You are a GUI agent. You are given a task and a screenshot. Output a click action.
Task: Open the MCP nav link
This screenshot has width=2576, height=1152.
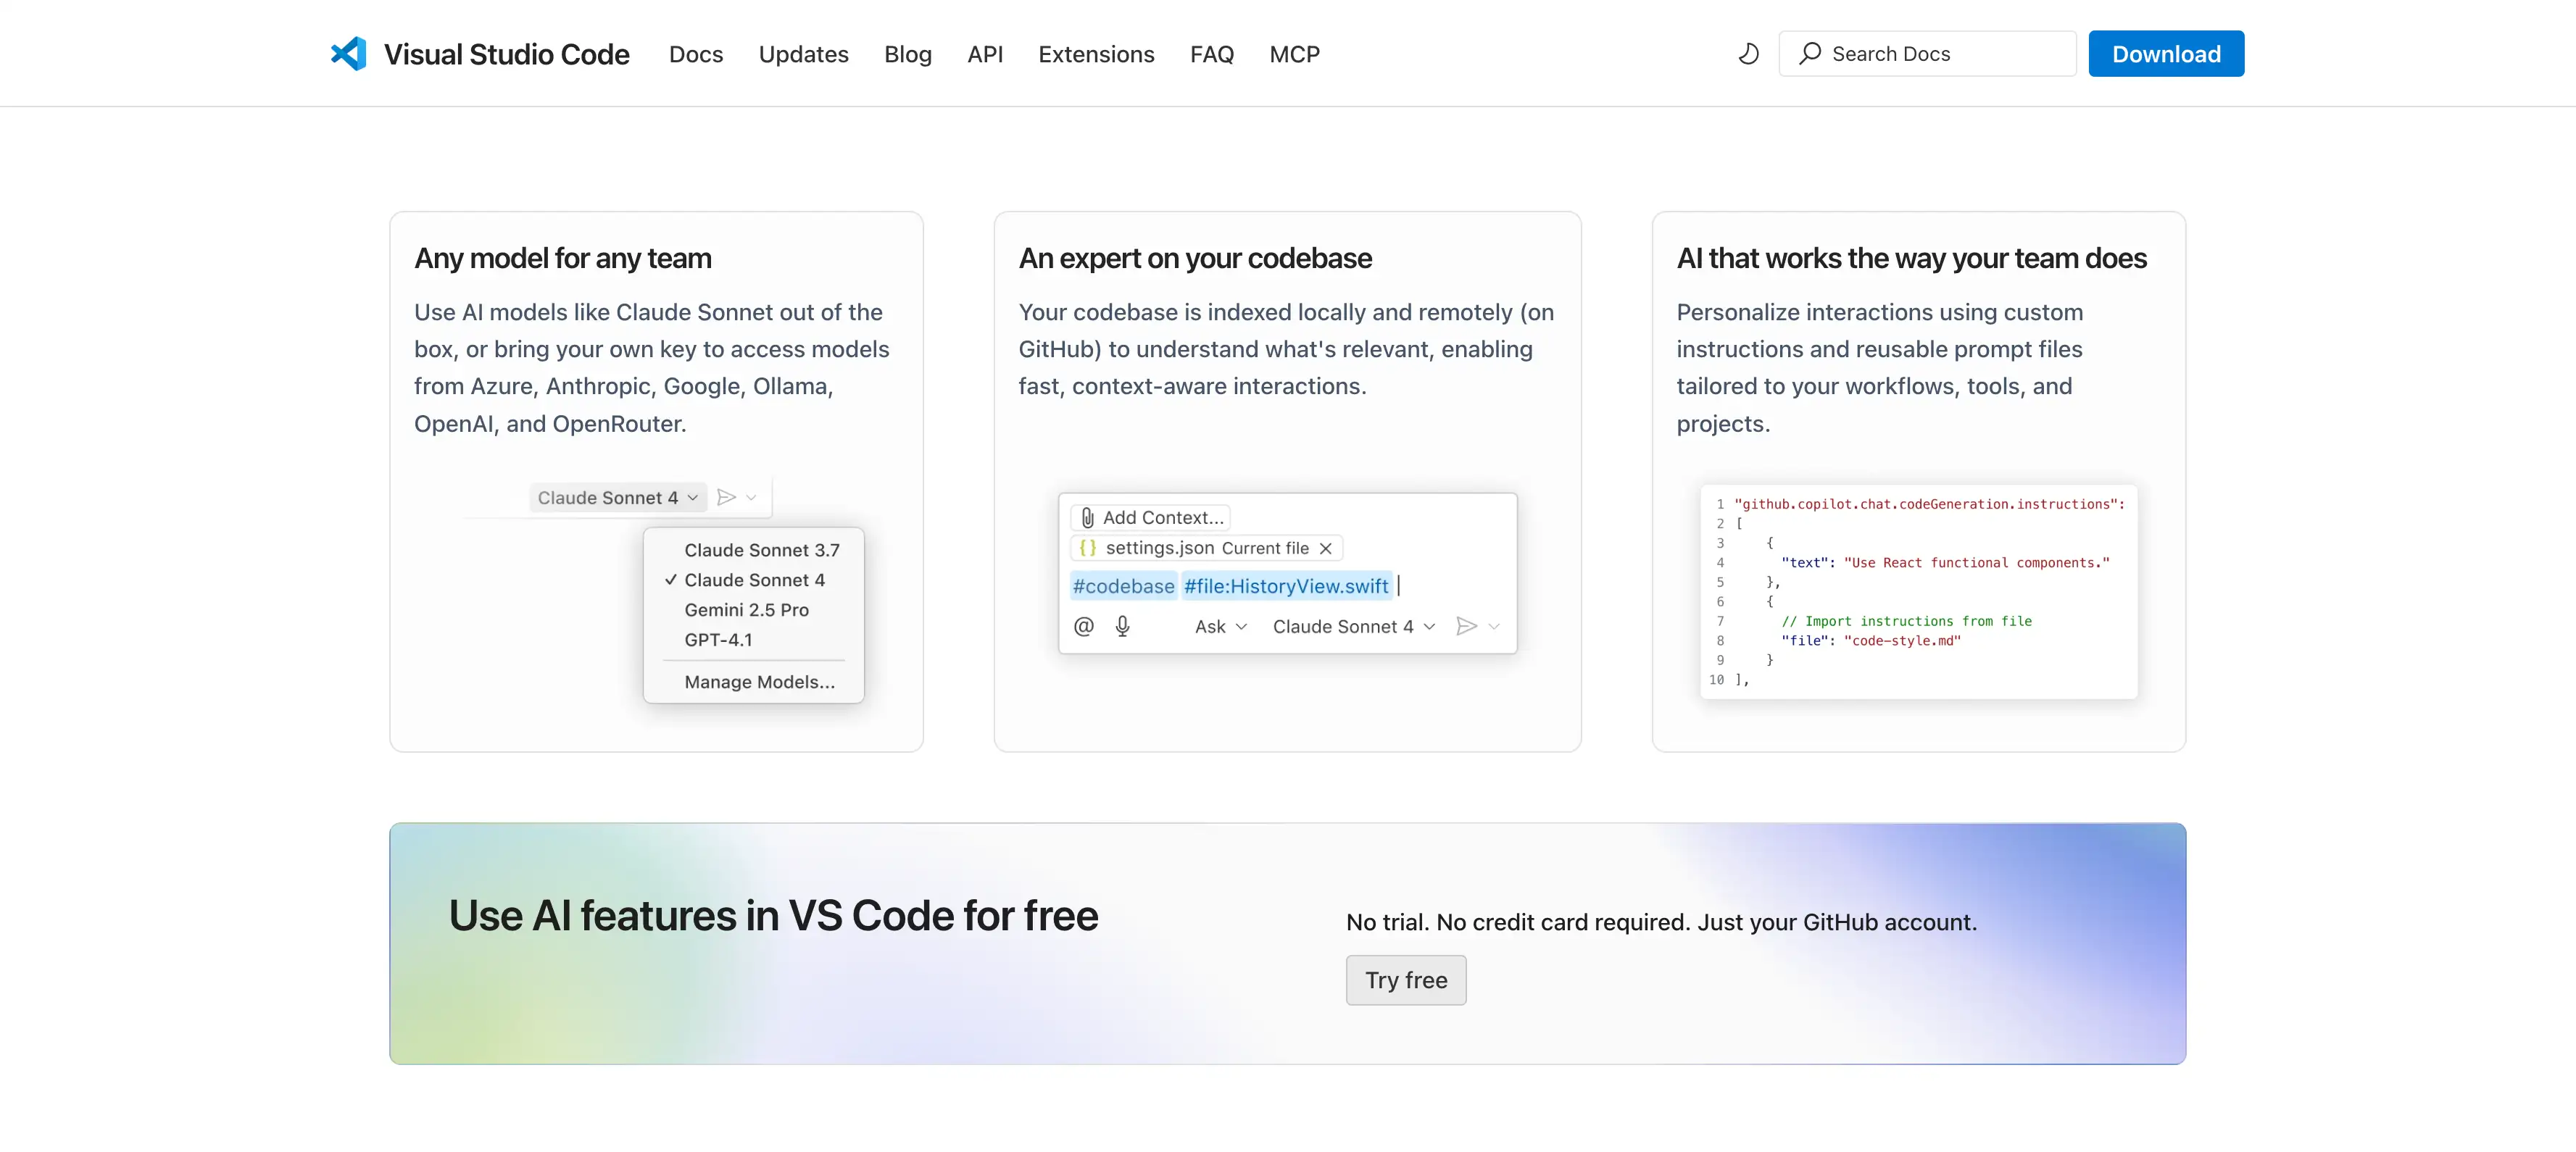point(1294,54)
